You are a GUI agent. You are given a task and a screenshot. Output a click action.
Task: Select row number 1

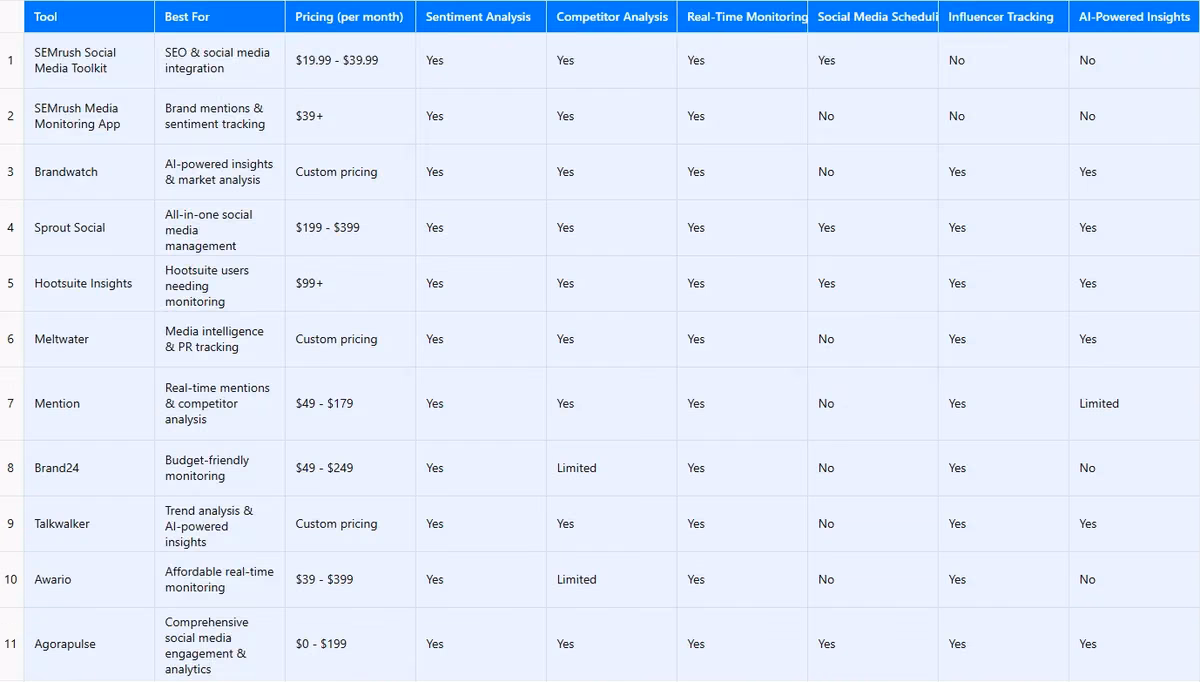tap(11, 60)
